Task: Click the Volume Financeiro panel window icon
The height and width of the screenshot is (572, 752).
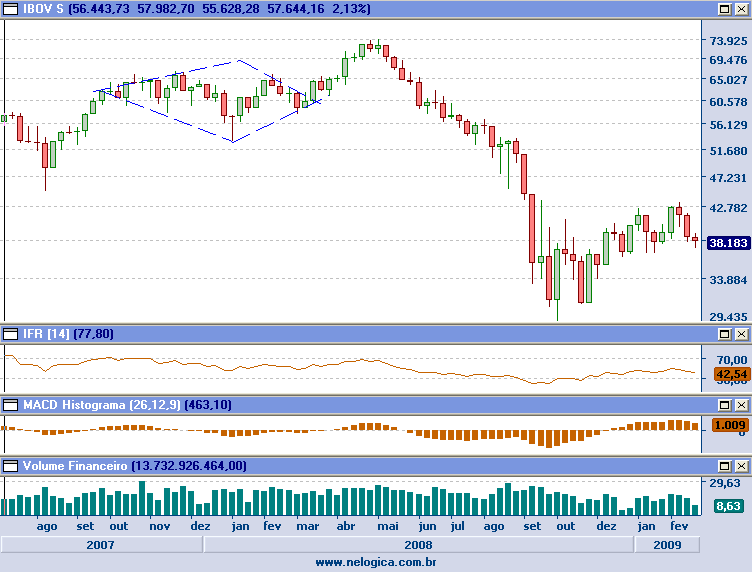Action: pos(9,466)
